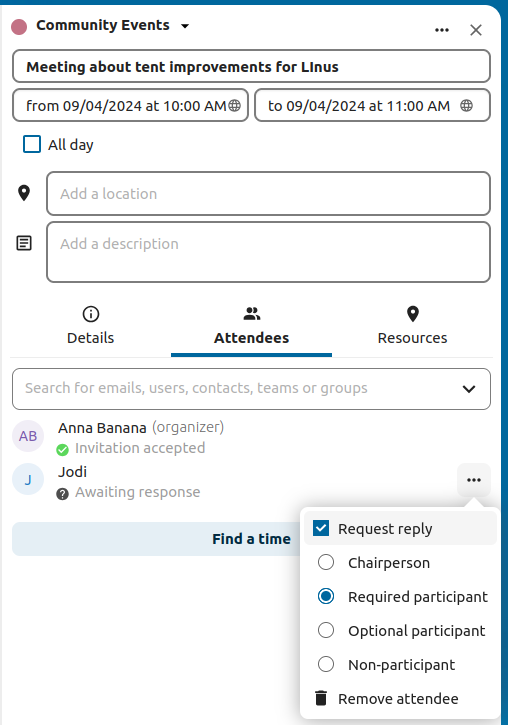Click the pink Community Events calendar color dot

[x=19, y=26]
